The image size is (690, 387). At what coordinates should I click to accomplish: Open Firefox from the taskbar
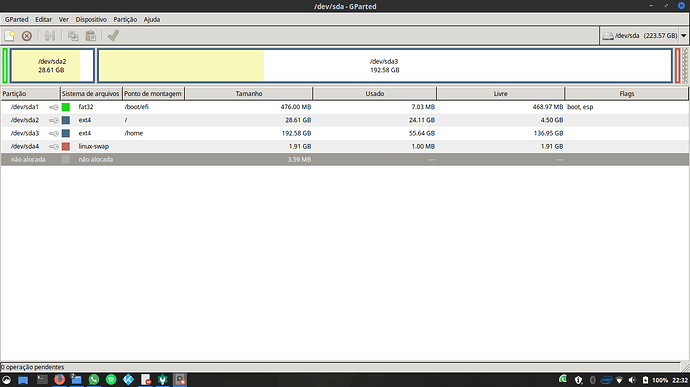coord(59,380)
